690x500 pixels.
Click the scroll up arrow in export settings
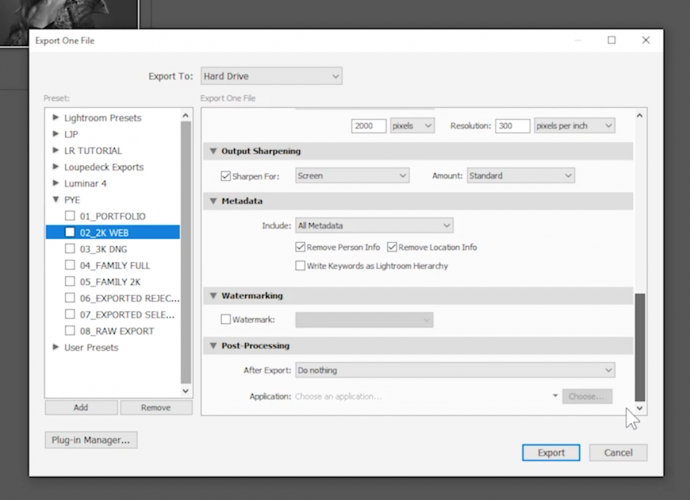[x=640, y=117]
